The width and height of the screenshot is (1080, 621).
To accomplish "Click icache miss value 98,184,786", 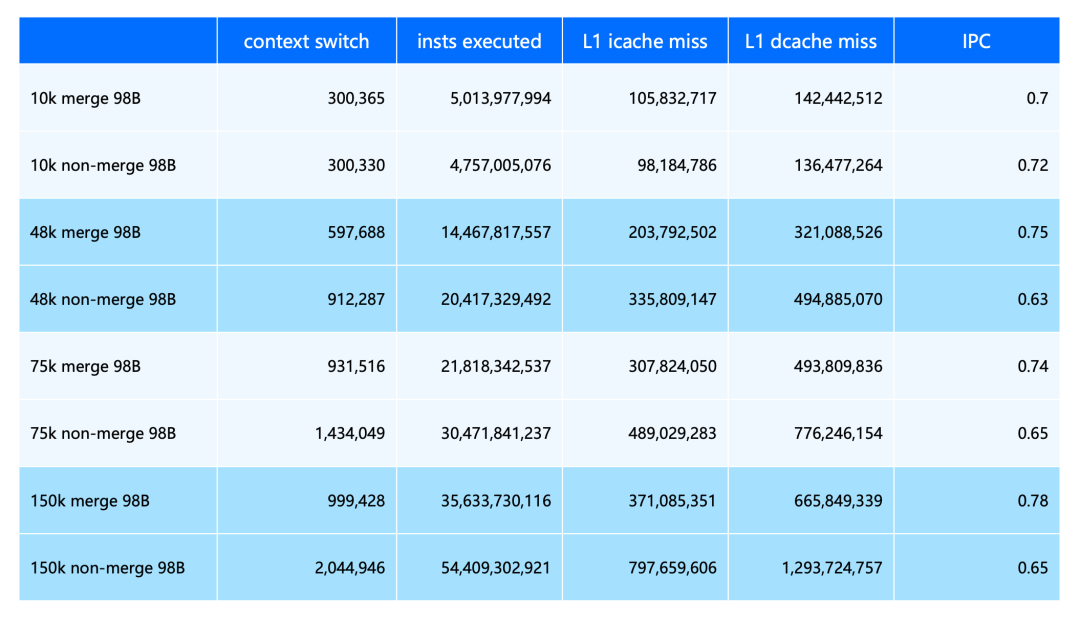I will pyautogui.click(x=677, y=165).
